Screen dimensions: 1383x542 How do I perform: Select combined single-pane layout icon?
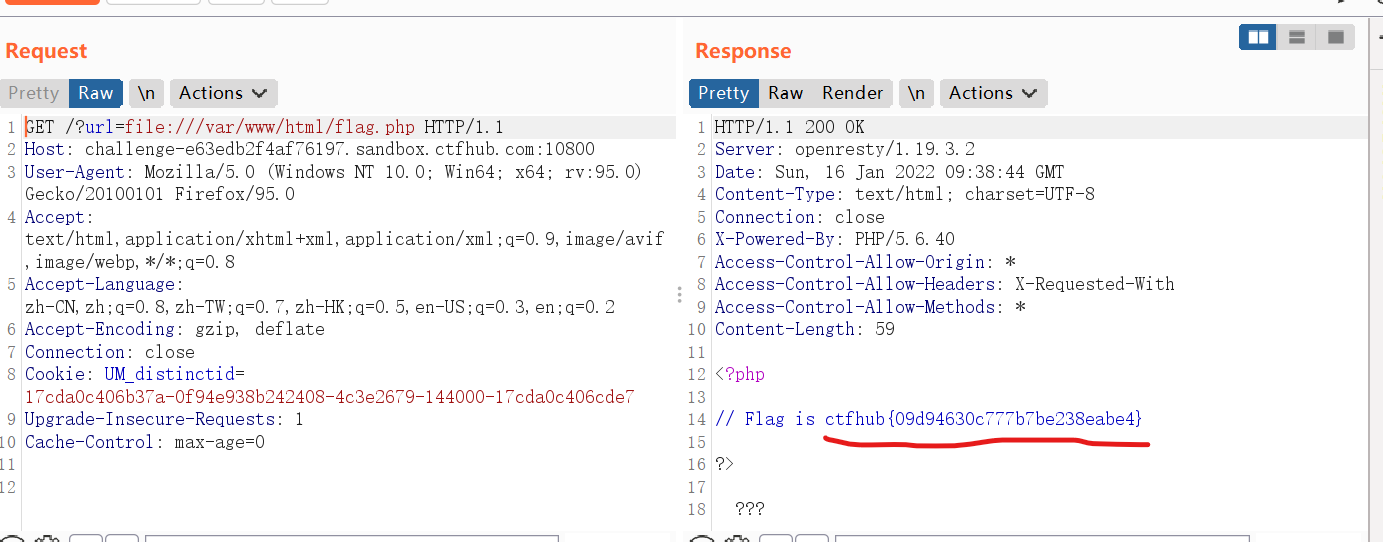coord(1336,37)
